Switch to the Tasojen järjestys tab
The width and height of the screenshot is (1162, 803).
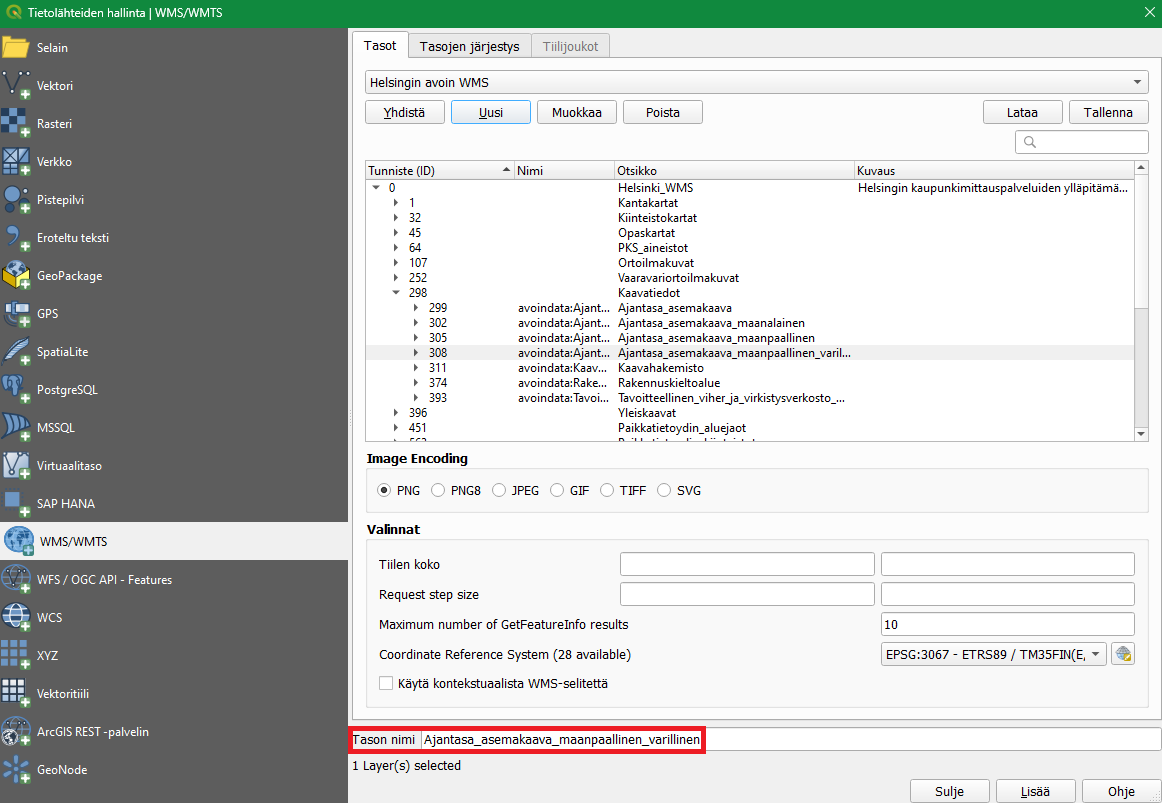[x=469, y=46]
